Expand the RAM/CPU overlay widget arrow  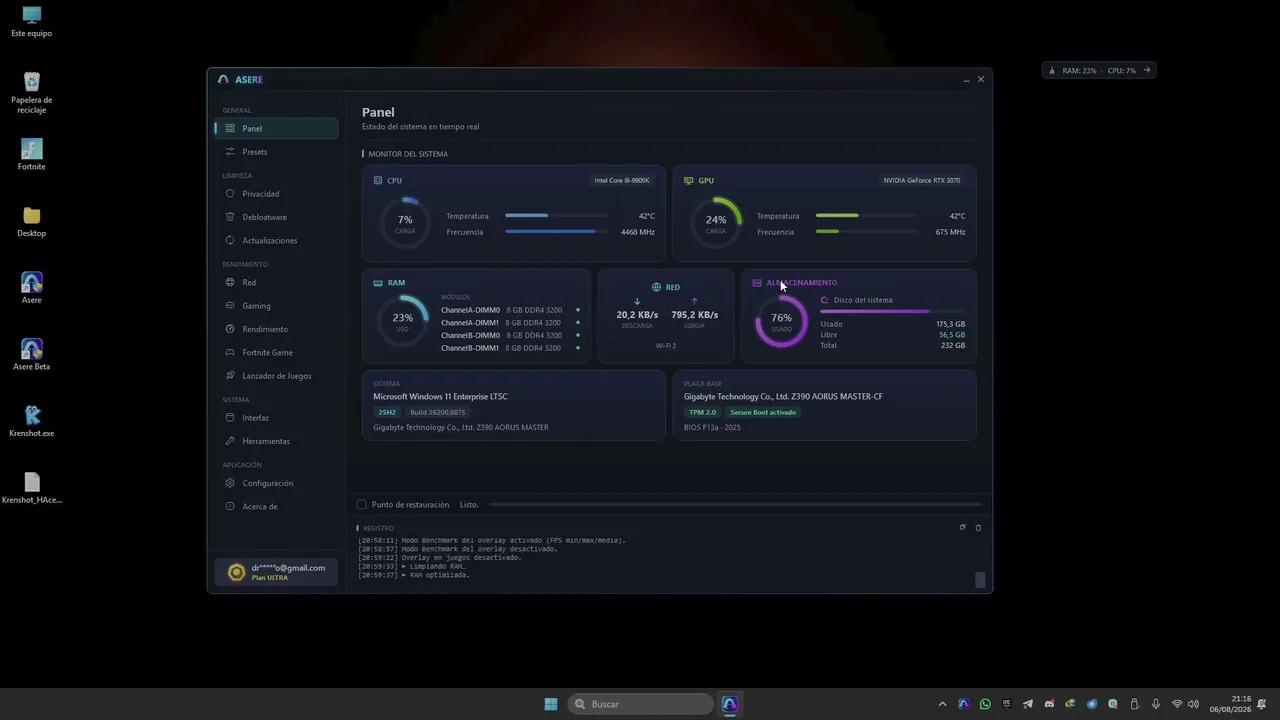coord(1147,70)
